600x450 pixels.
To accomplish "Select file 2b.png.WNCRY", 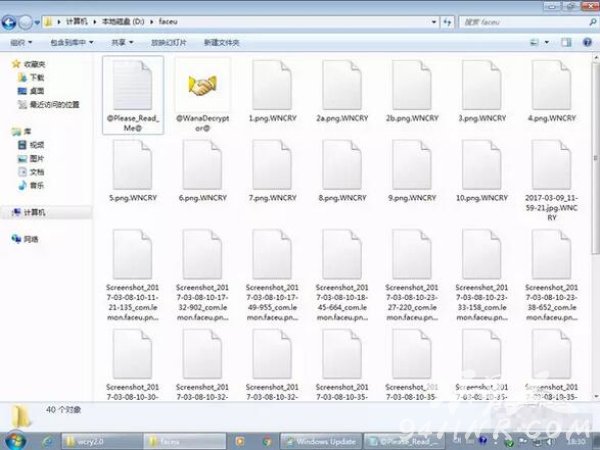I will (412, 92).
